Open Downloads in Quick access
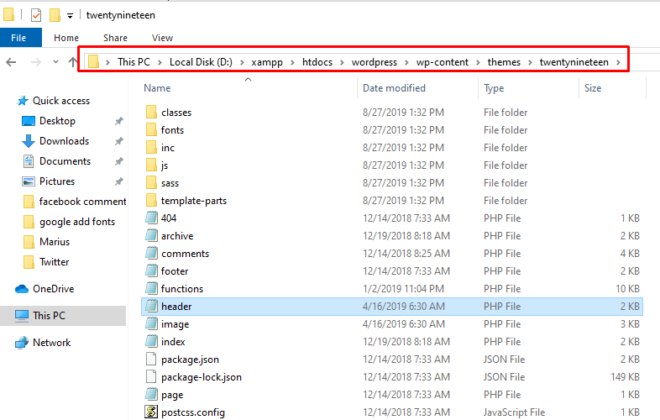660x420 pixels. click(x=64, y=141)
